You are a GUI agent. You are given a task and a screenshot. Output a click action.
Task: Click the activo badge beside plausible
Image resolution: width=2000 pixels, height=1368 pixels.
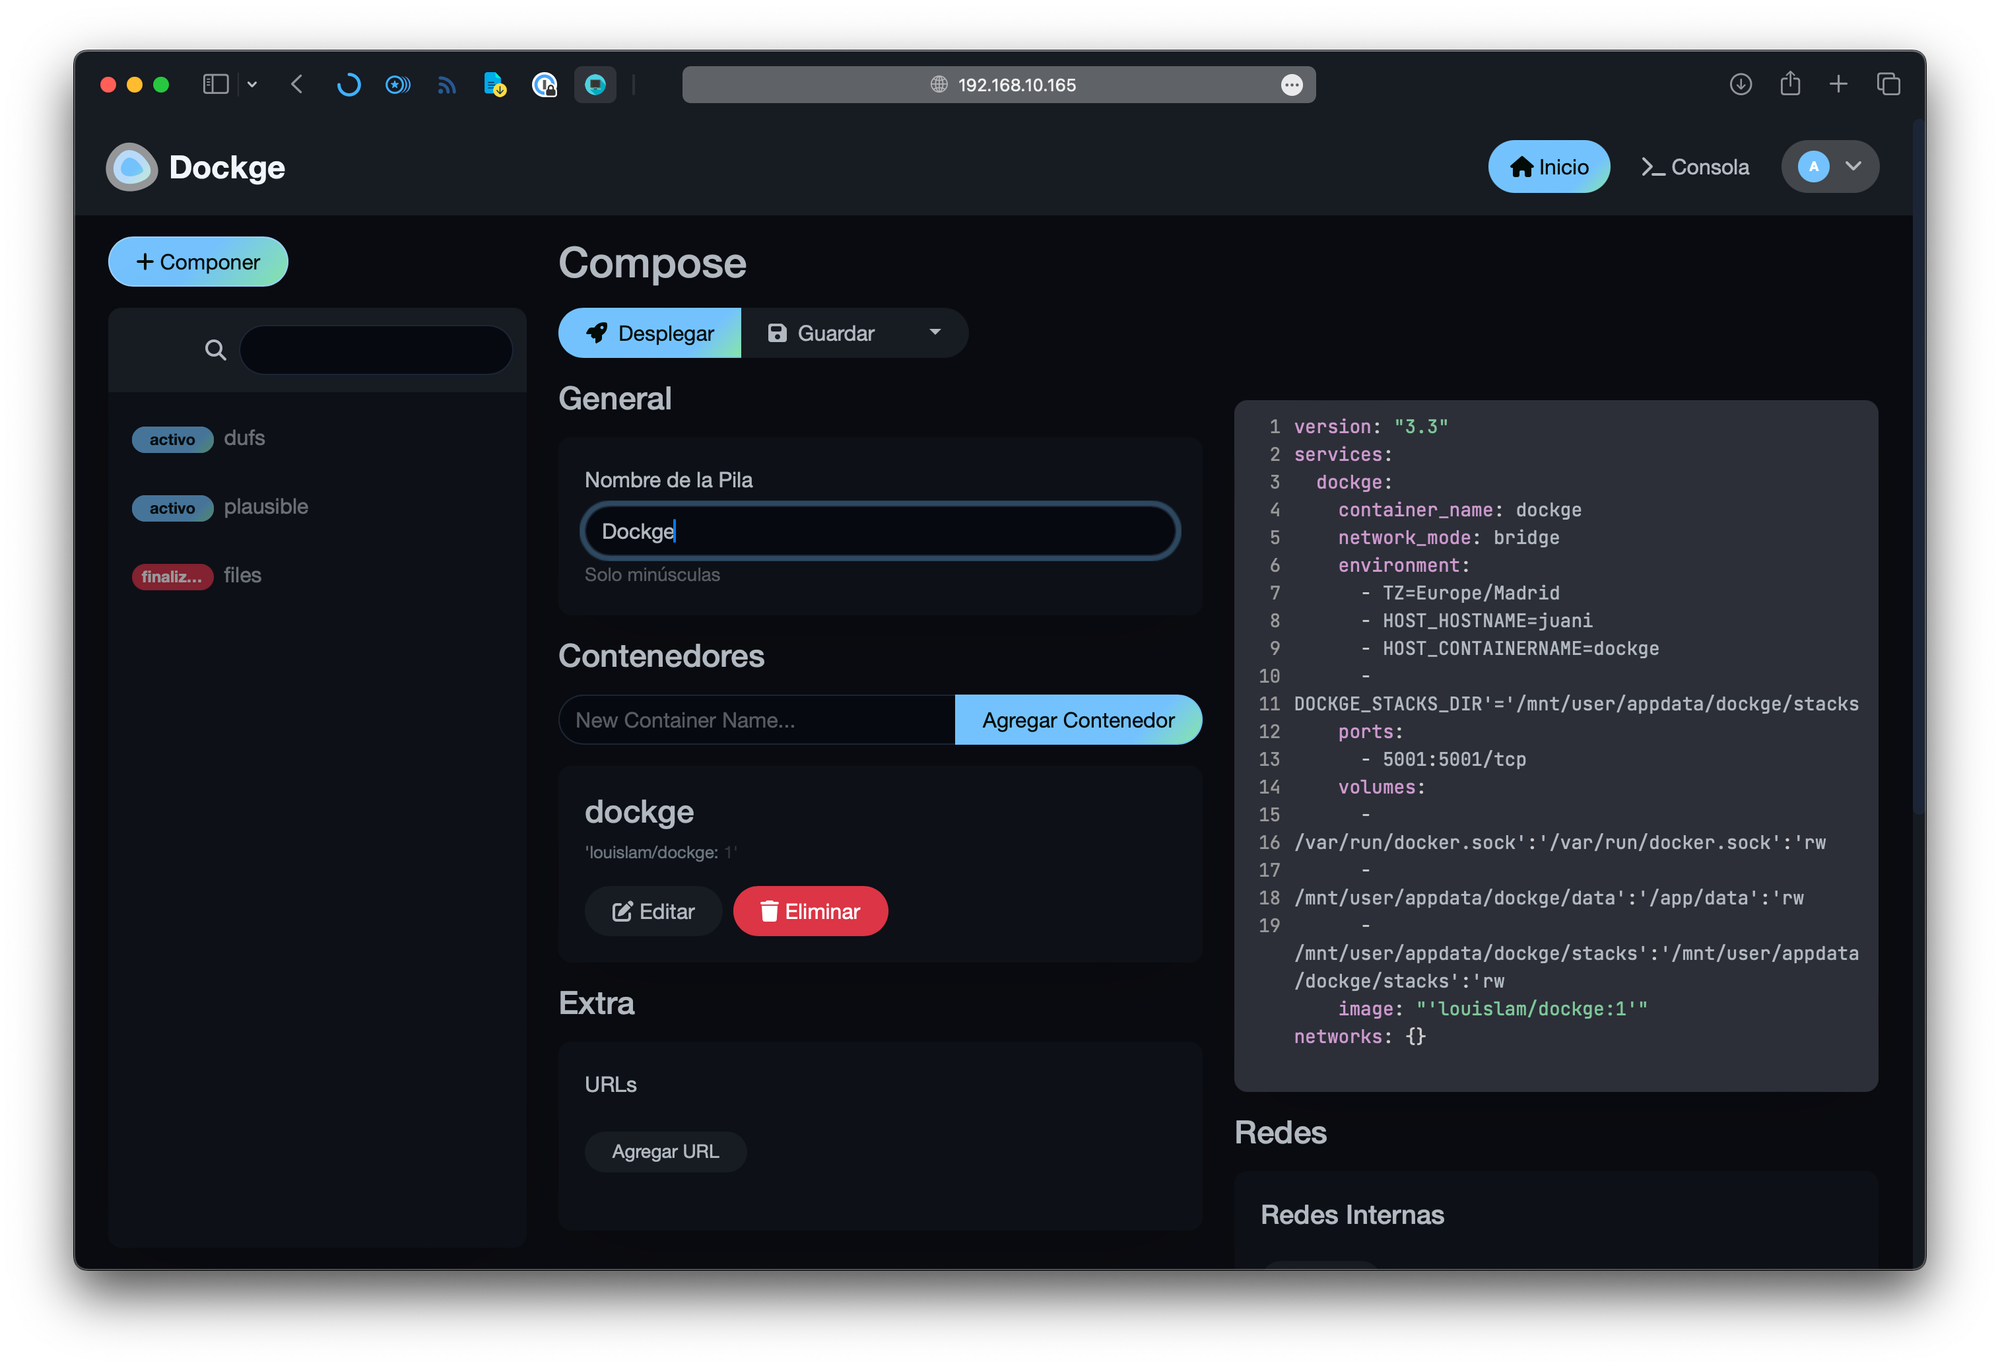pos(172,508)
